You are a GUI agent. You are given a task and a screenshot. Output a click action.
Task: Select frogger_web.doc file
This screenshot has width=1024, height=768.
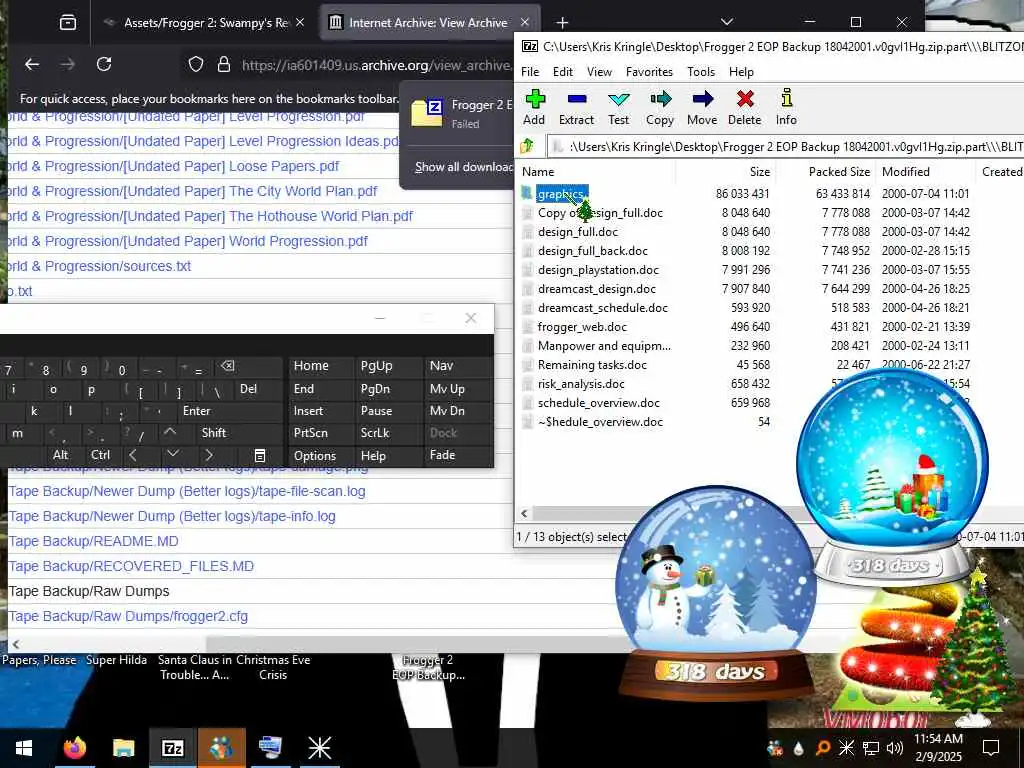pos(582,327)
